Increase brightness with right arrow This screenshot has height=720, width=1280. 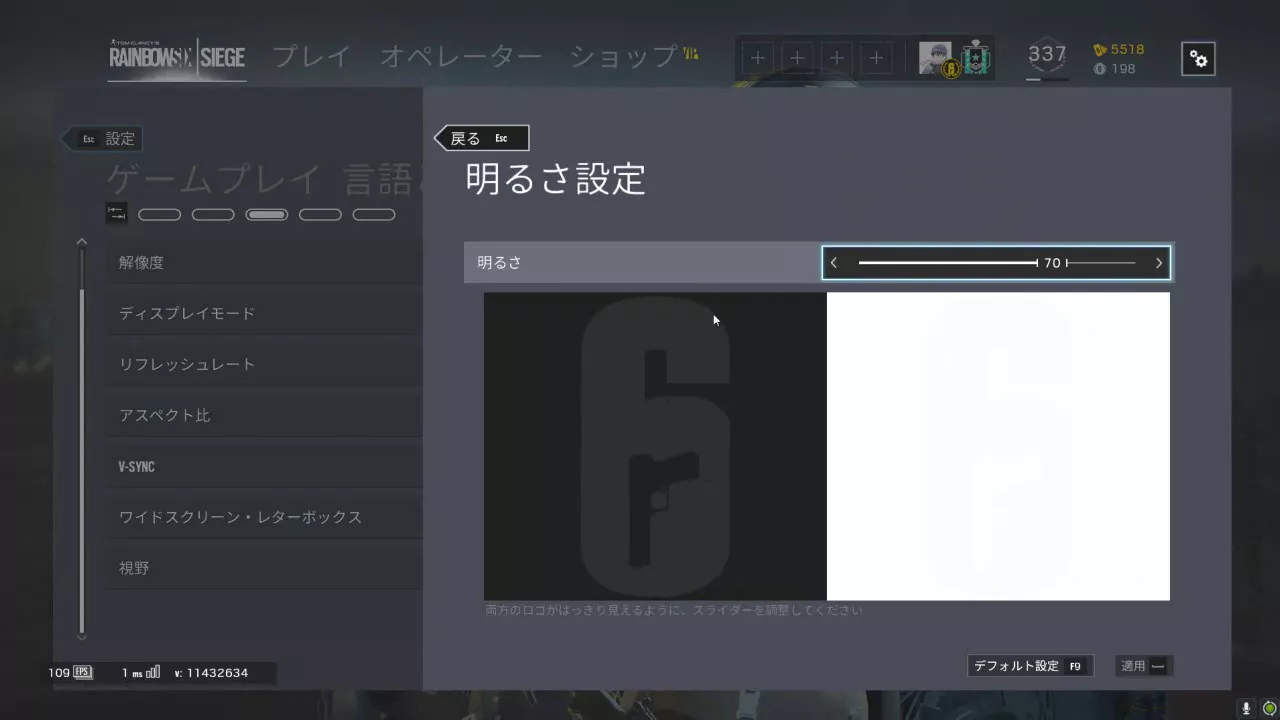point(1159,263)
